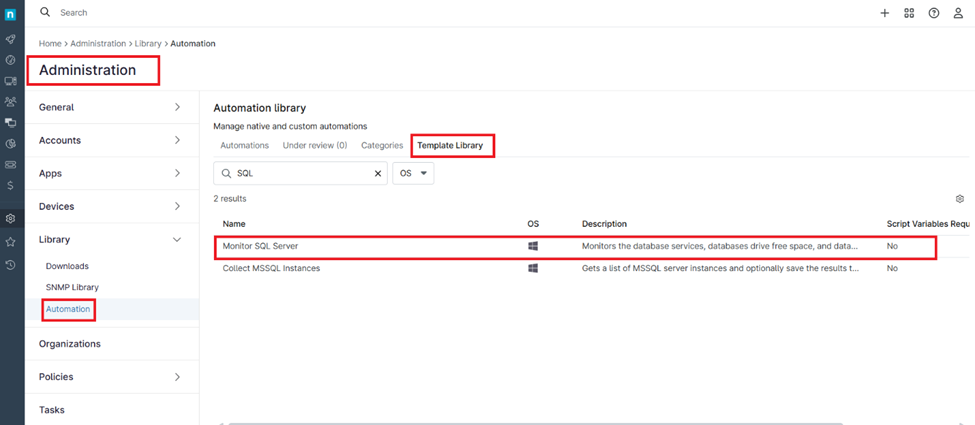
Task: Click Windows icon in Monitor SQL Server row
Action: (533, 246)
